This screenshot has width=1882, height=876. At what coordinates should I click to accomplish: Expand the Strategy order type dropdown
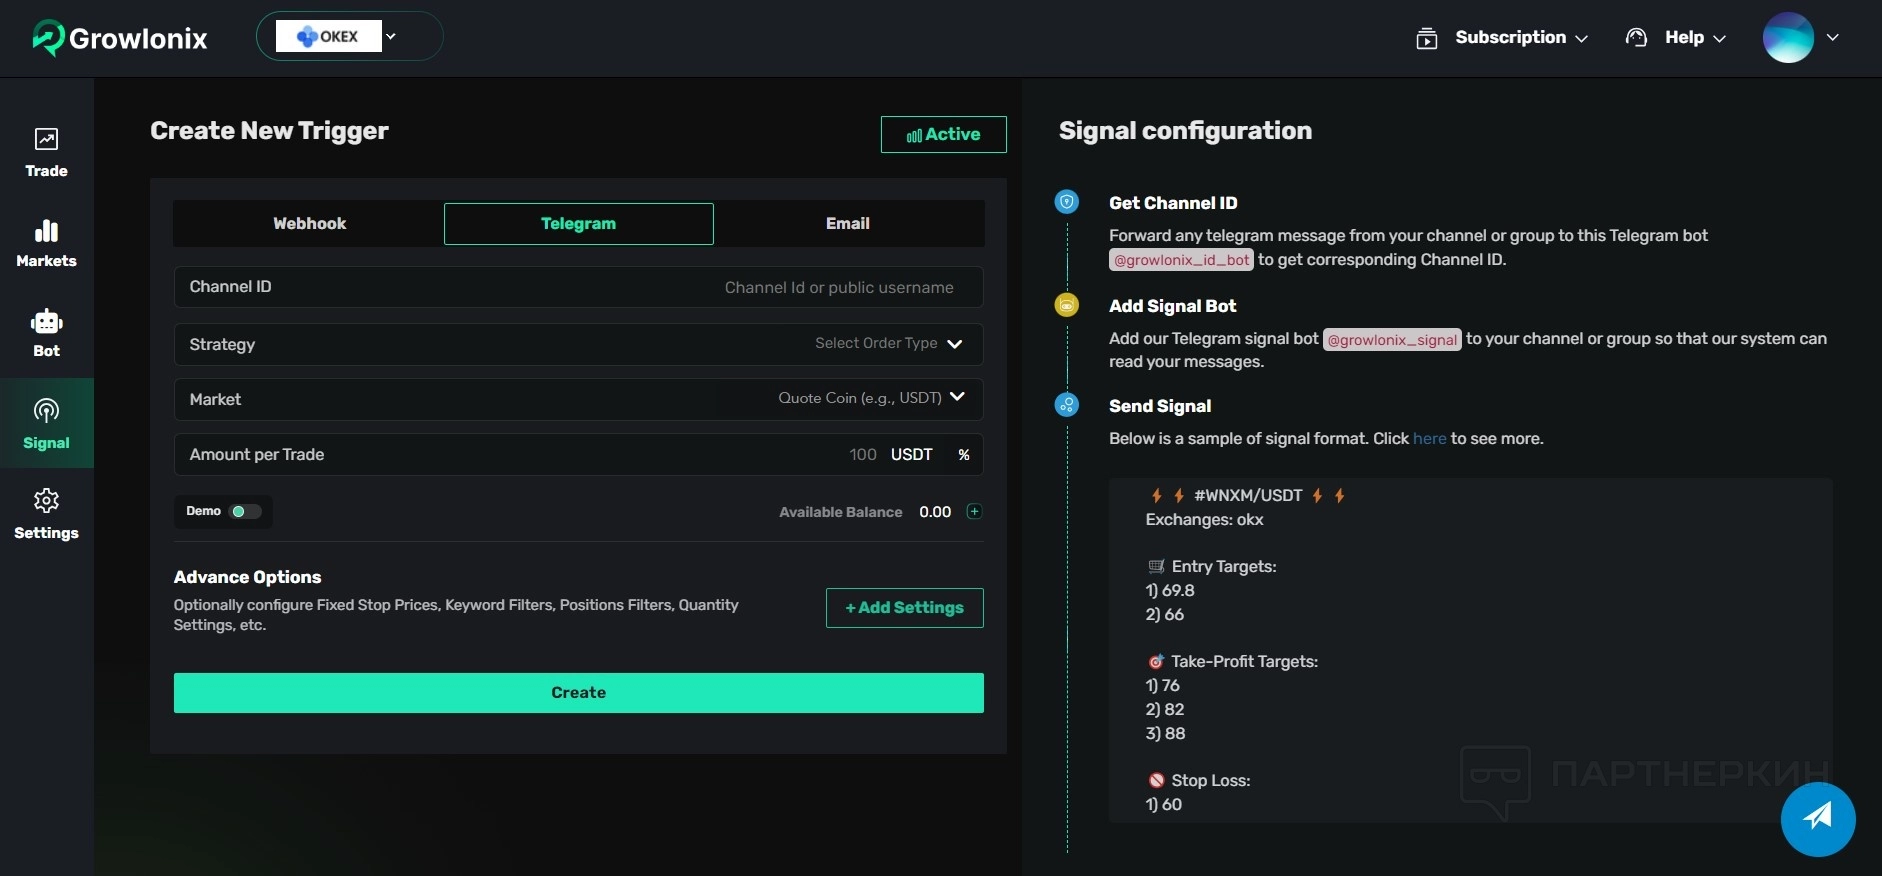pyautogui.click(x=888, y=344)
